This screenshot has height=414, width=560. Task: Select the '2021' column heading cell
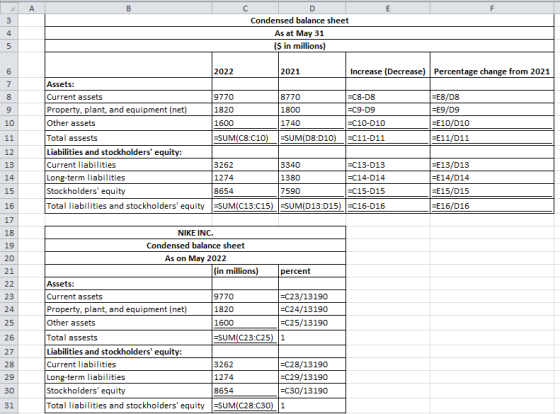pyautogui.click(x=312, y=65)
